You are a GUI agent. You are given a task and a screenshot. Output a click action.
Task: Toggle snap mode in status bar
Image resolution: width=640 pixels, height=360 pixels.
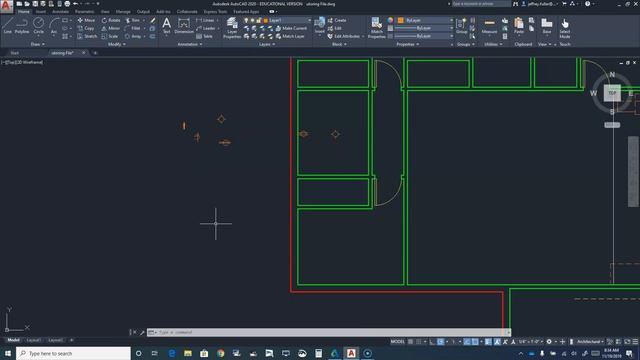pos(418,342)
